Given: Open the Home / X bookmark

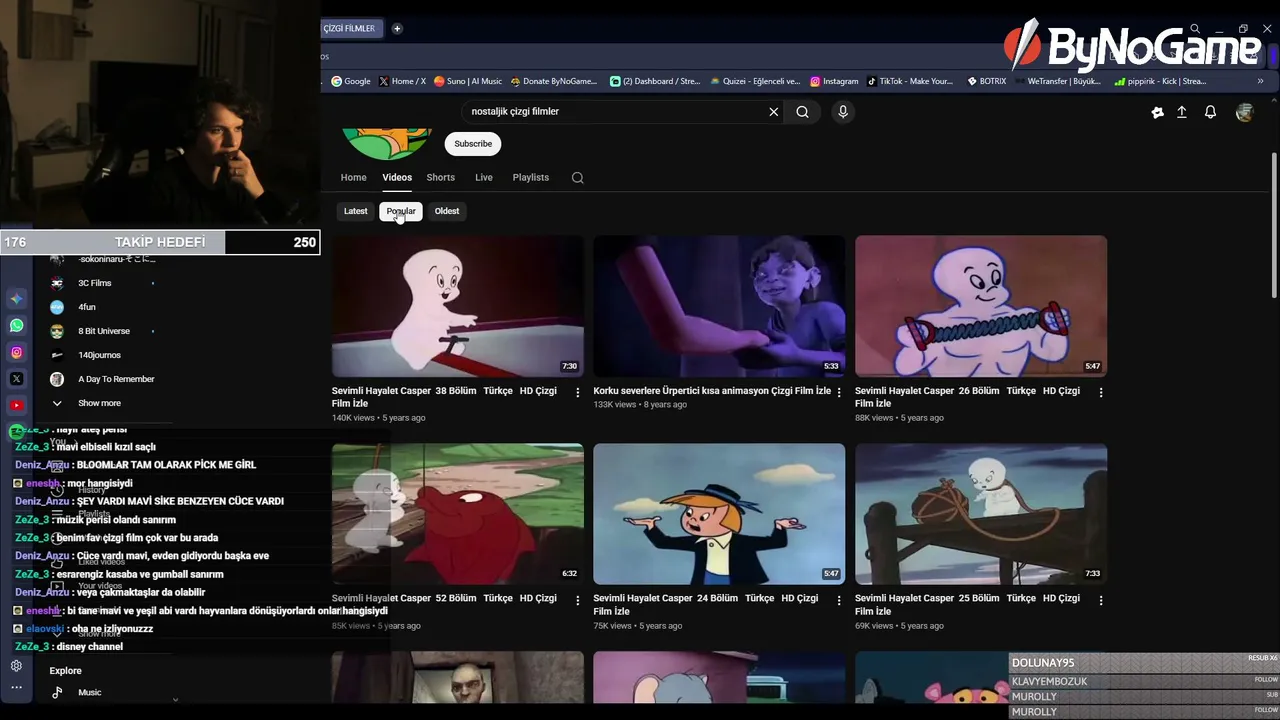Looking at the screenshot, I should tap(402, 81).
